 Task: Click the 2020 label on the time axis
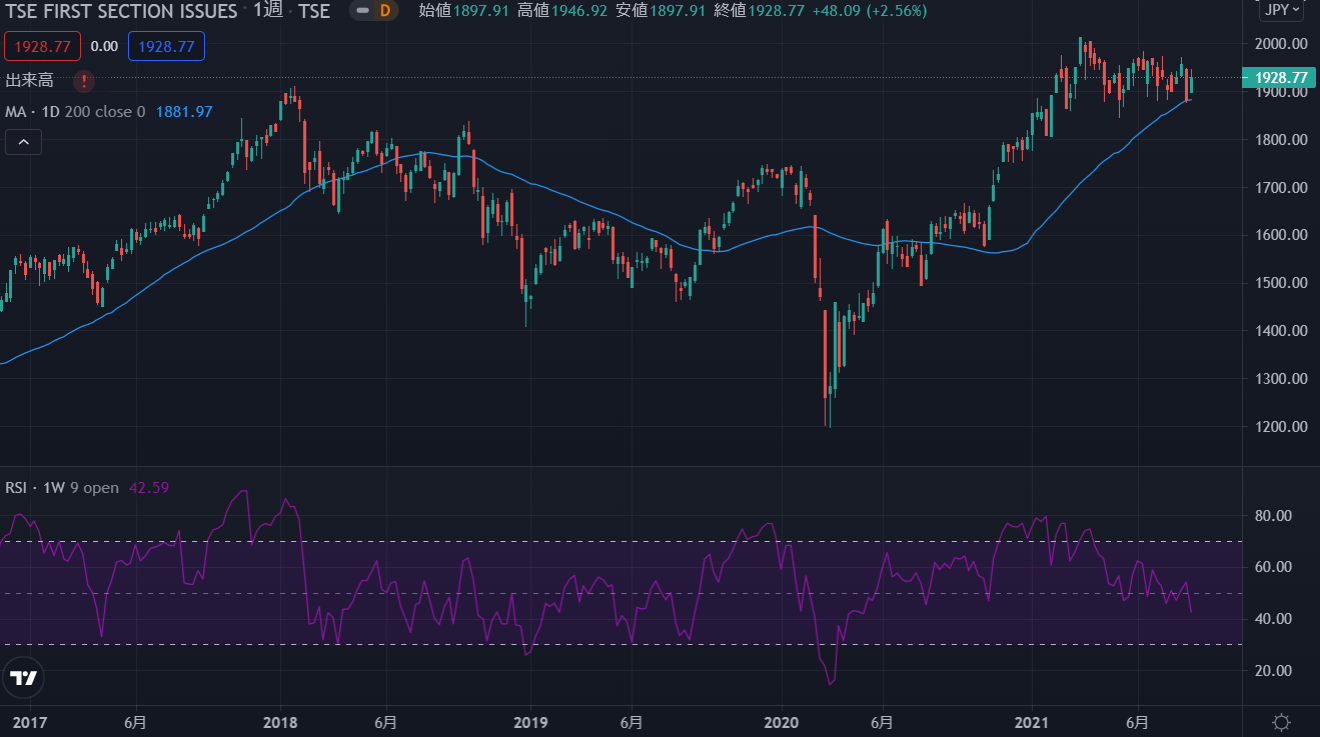coord(780,722)
